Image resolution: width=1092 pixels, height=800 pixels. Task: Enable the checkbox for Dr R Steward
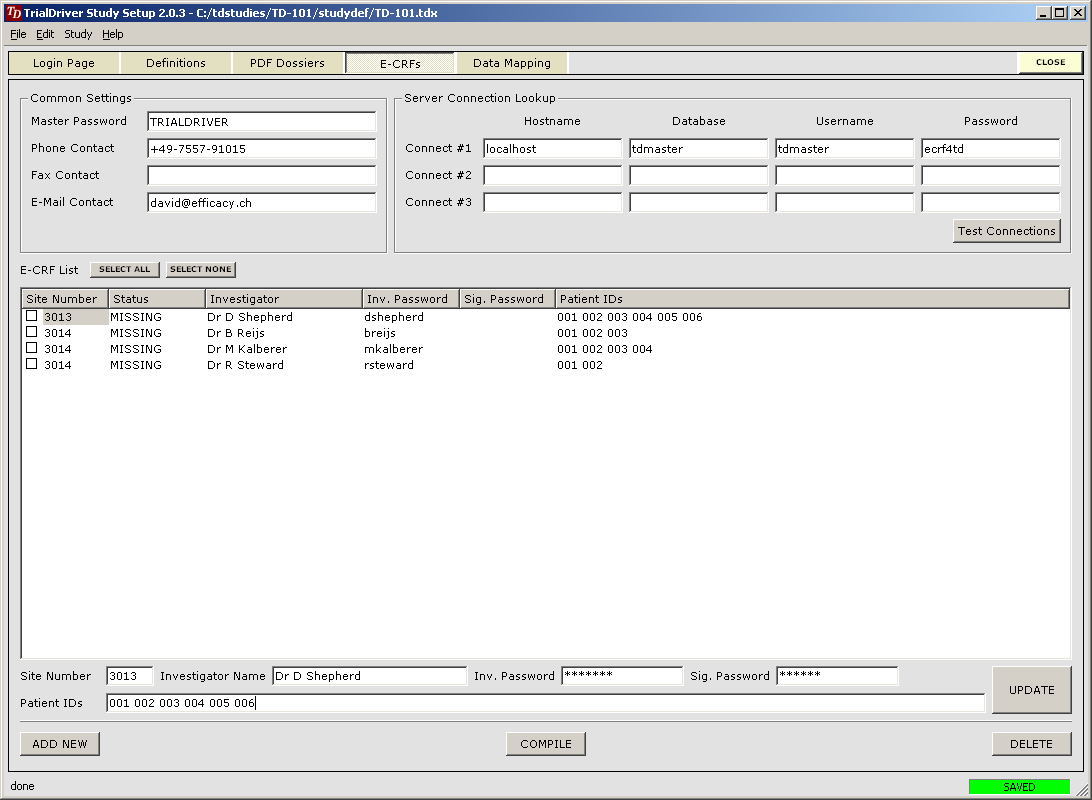point(32,364)
